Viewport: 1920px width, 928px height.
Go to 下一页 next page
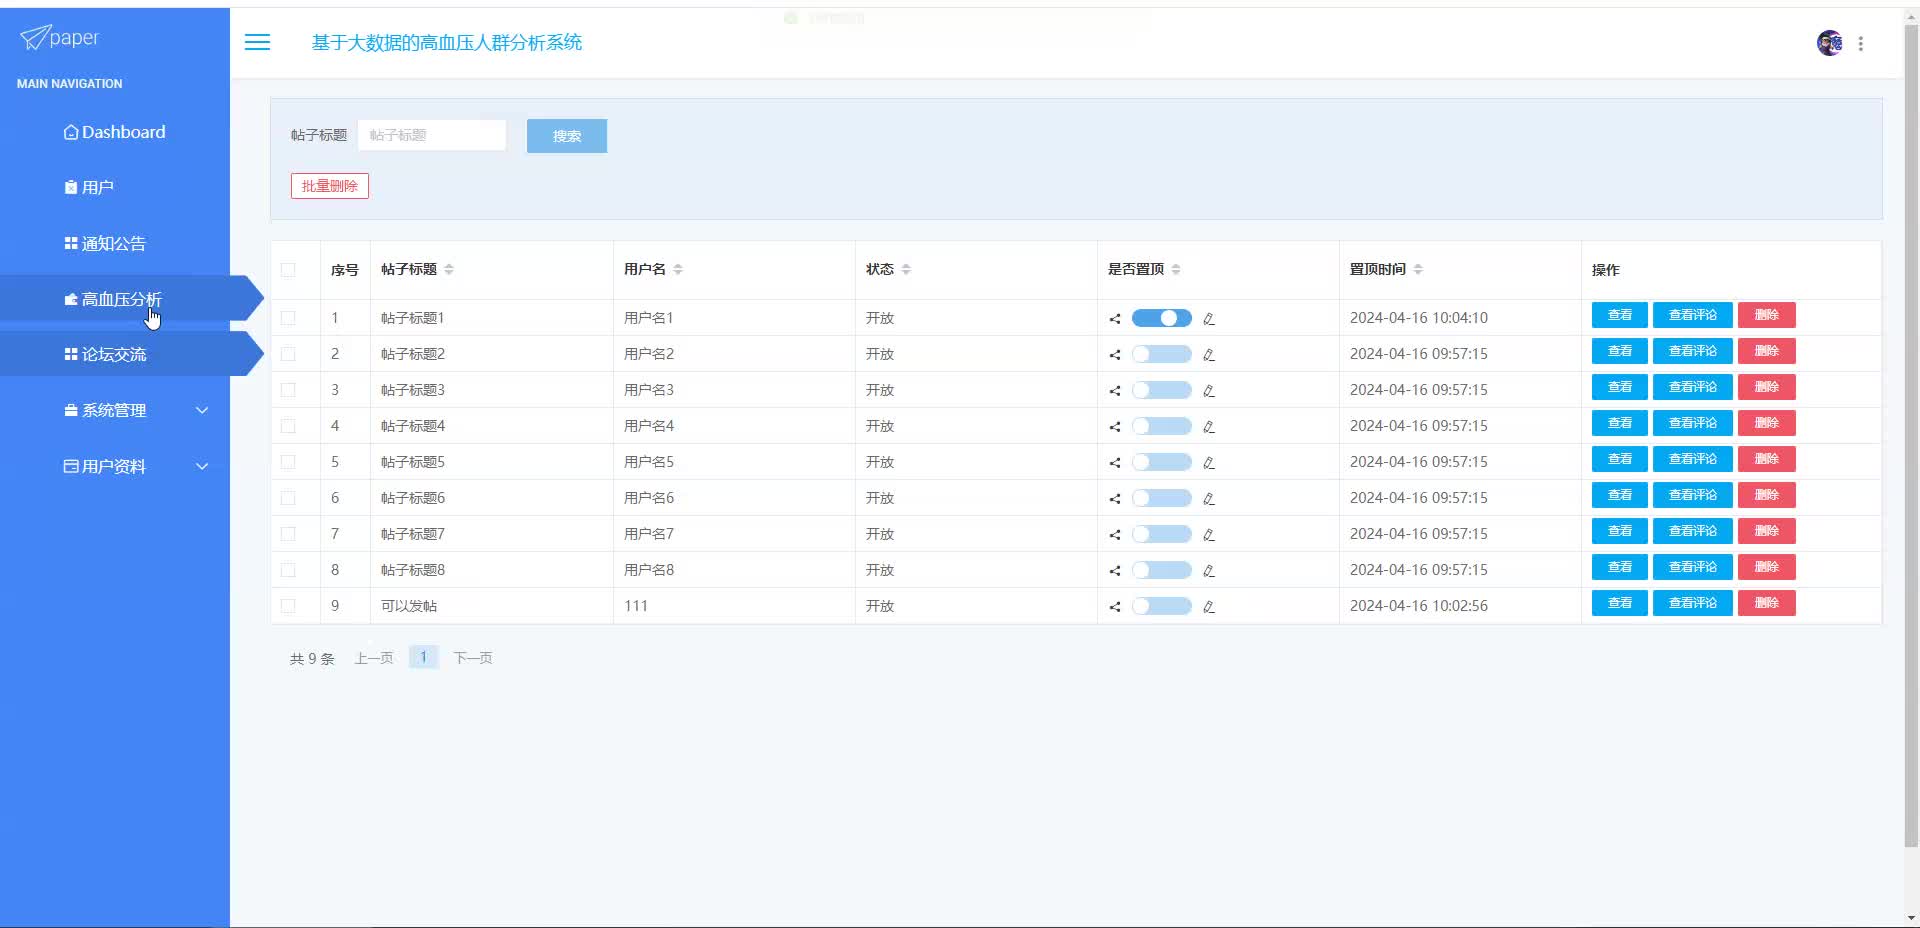(473, 658)
